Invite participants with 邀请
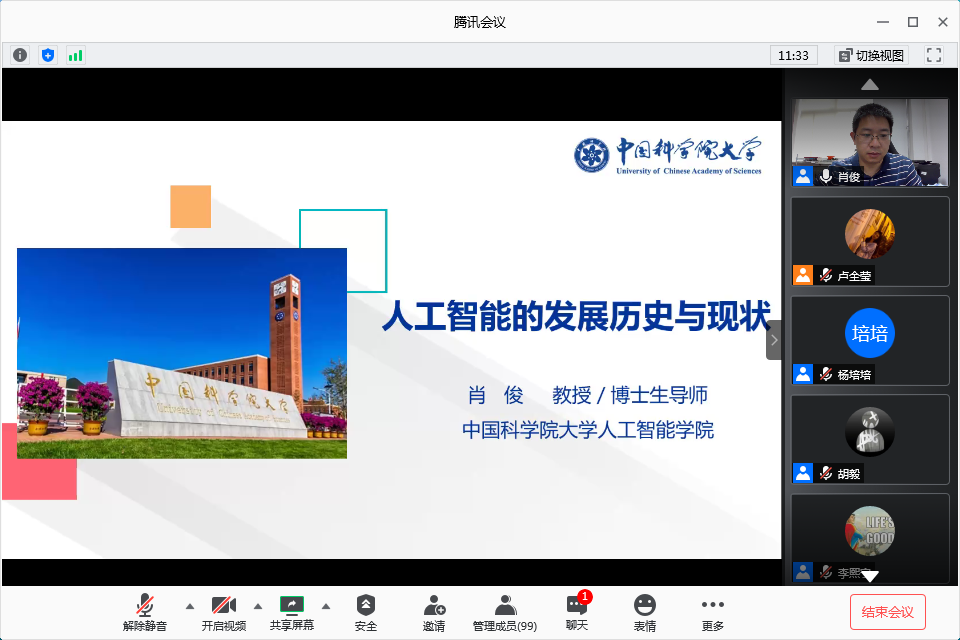Image resolution: width=960 pixels, height=640 pixels. pyautogui.click(x=434, y=612)
